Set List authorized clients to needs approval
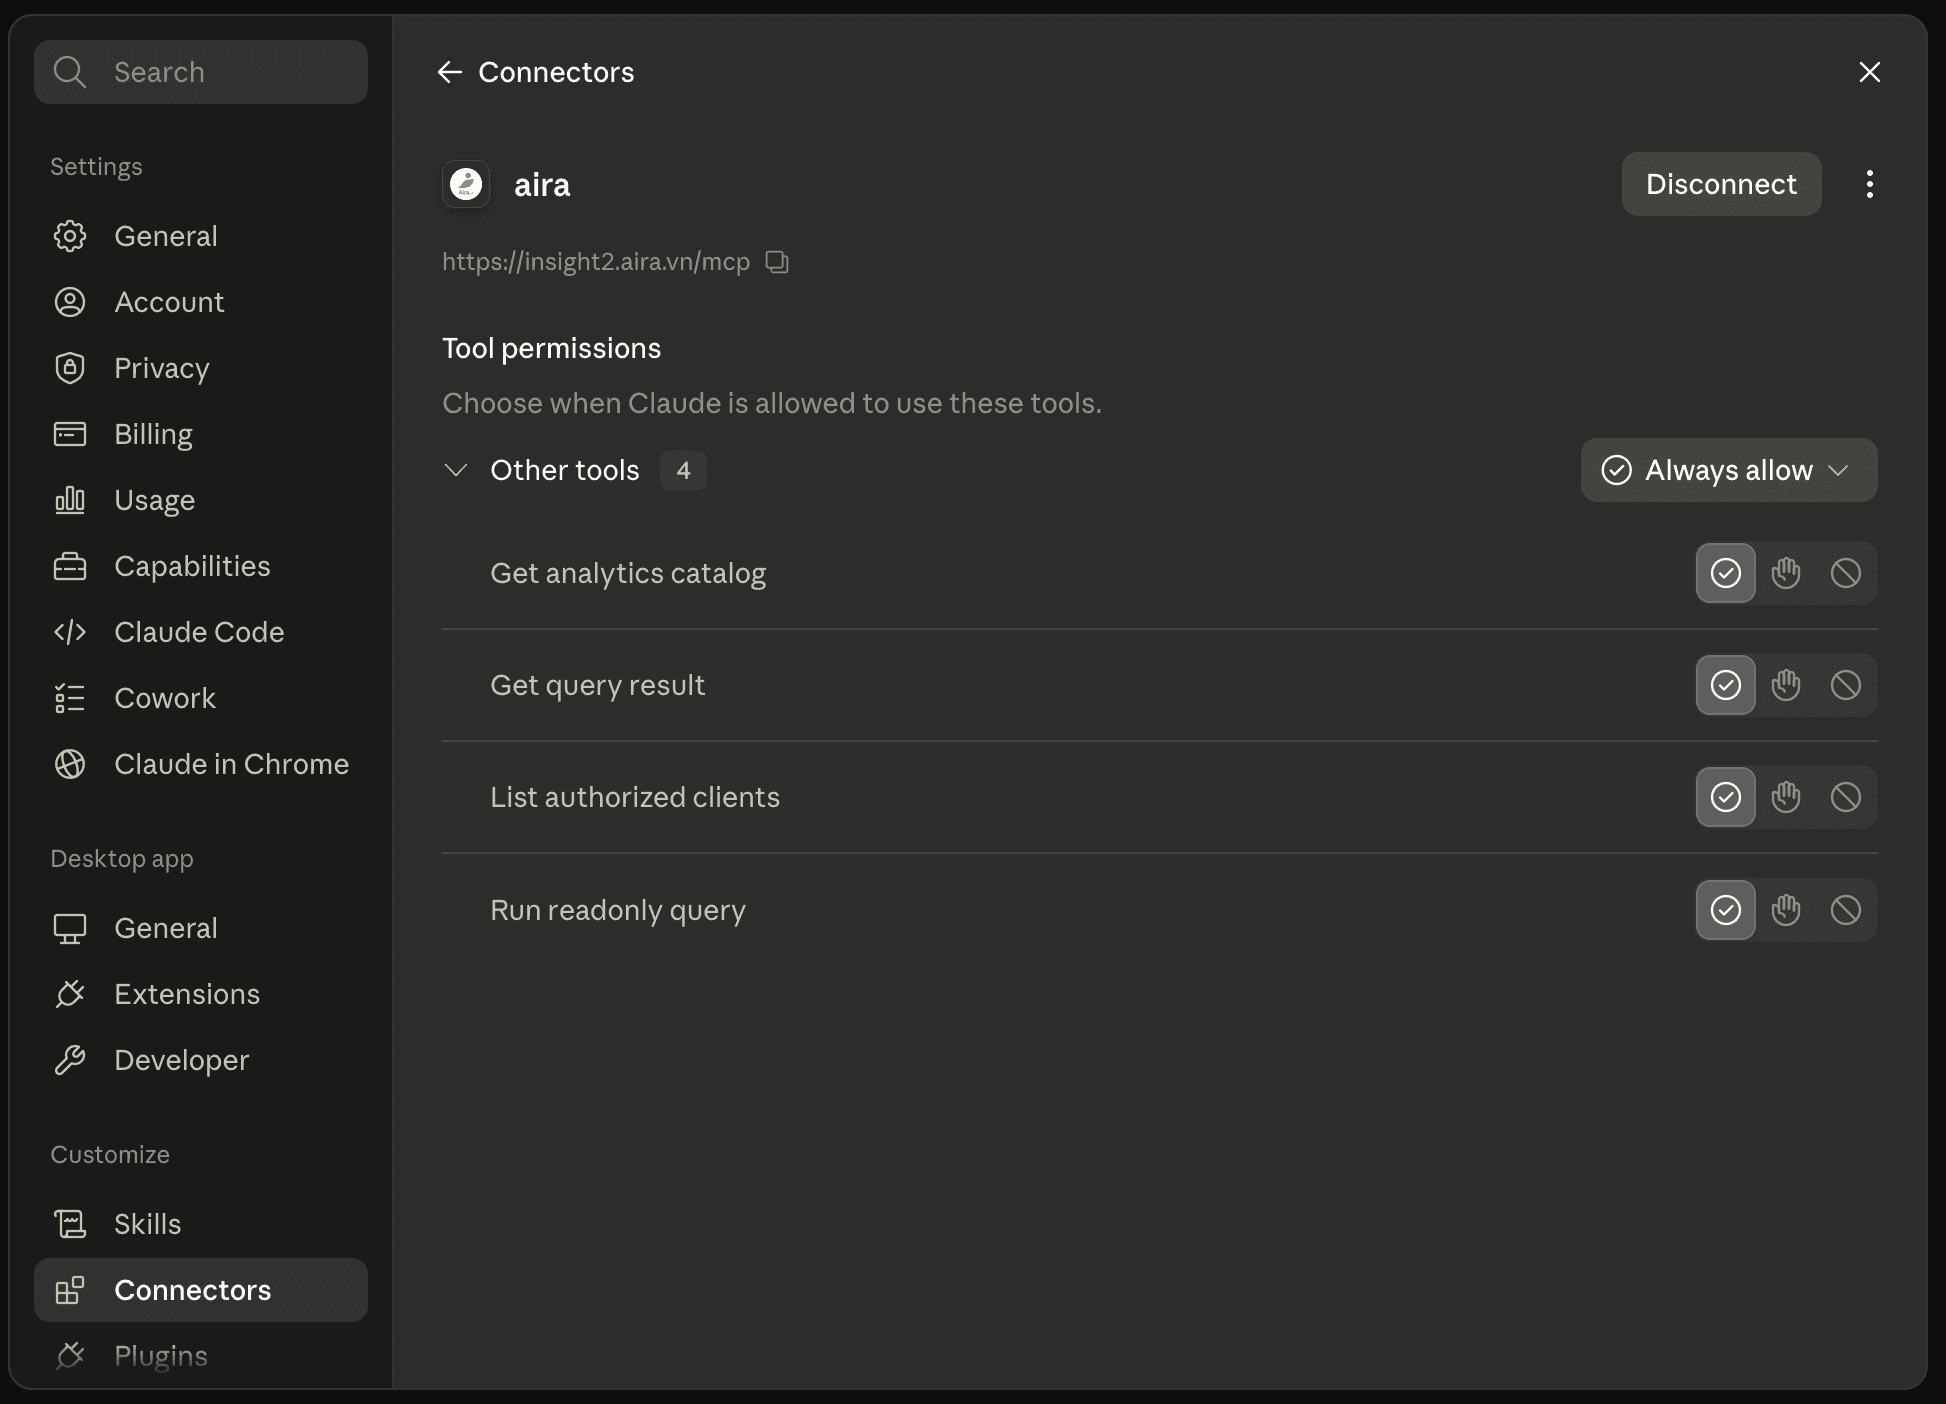The width and height of the screenshot is (1946, 1404). click(1786, 797)
